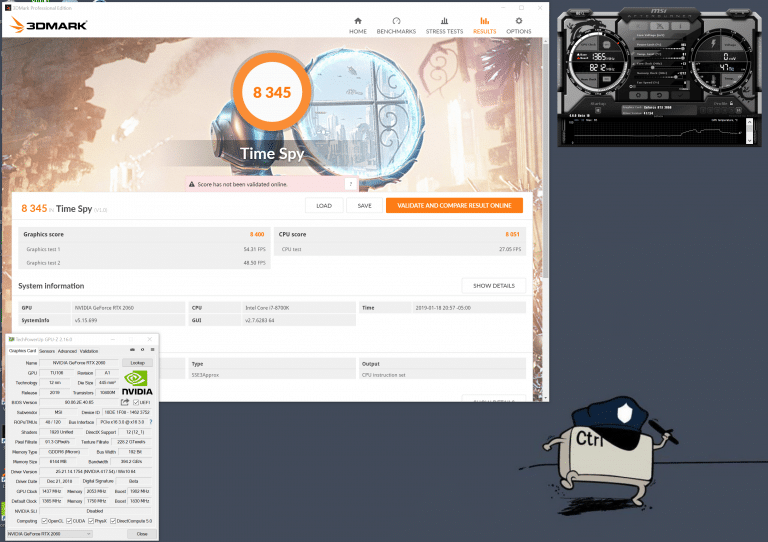The image size is (768, 542).
Task: Click the Afterburner save profile icon
Action: (x=739, y=110)
